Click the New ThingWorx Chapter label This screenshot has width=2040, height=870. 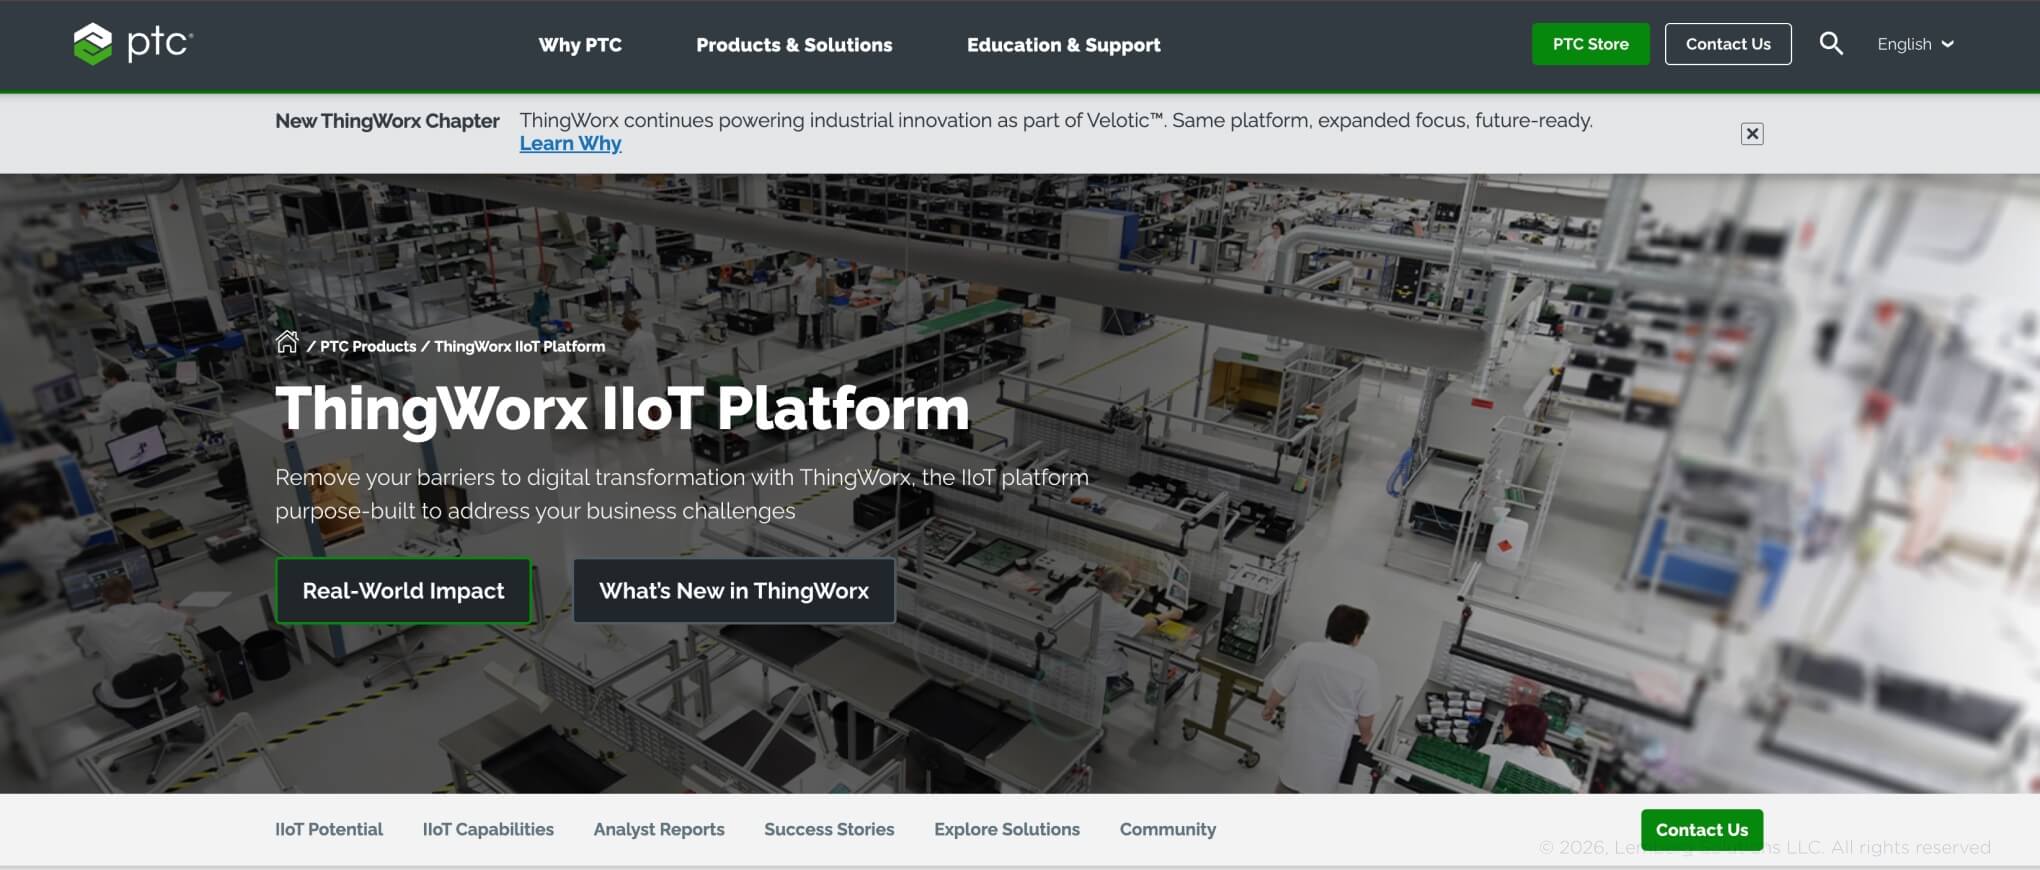point(387,121)
